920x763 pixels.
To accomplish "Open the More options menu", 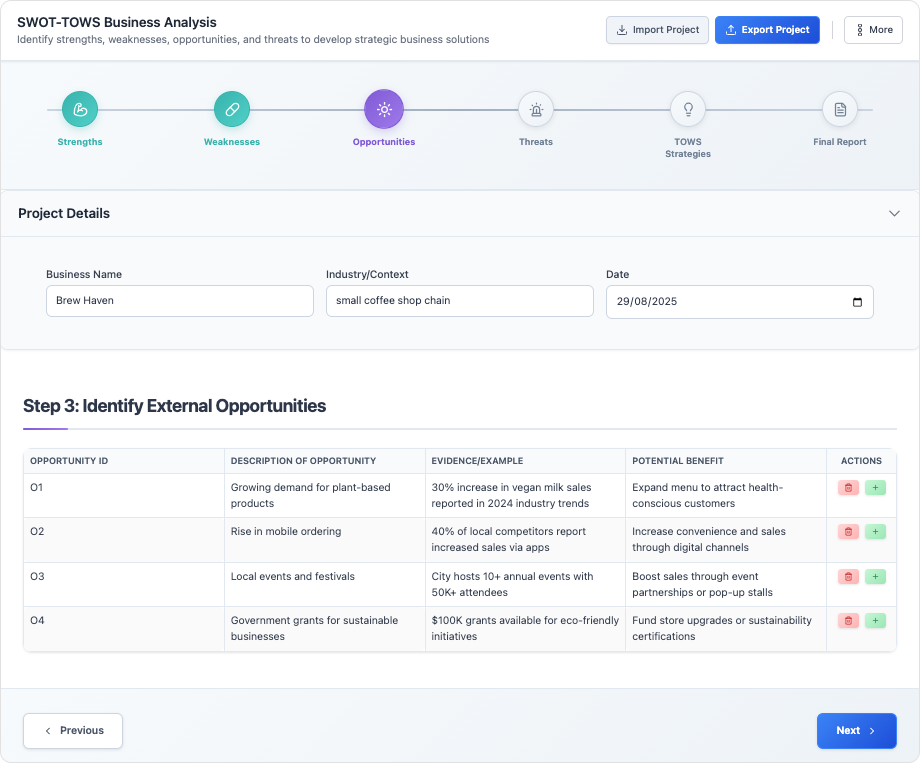I will (x=873, y=30).
